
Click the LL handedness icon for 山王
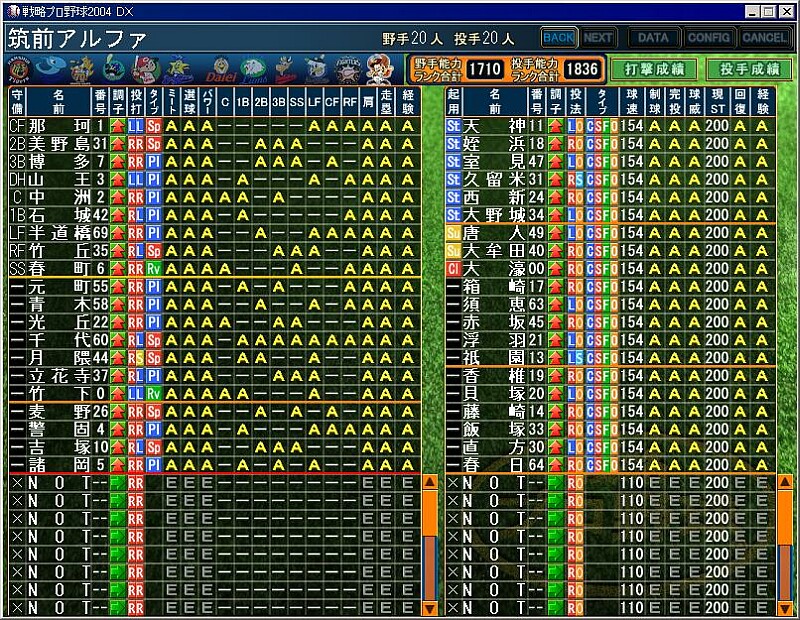pos(136,180)
